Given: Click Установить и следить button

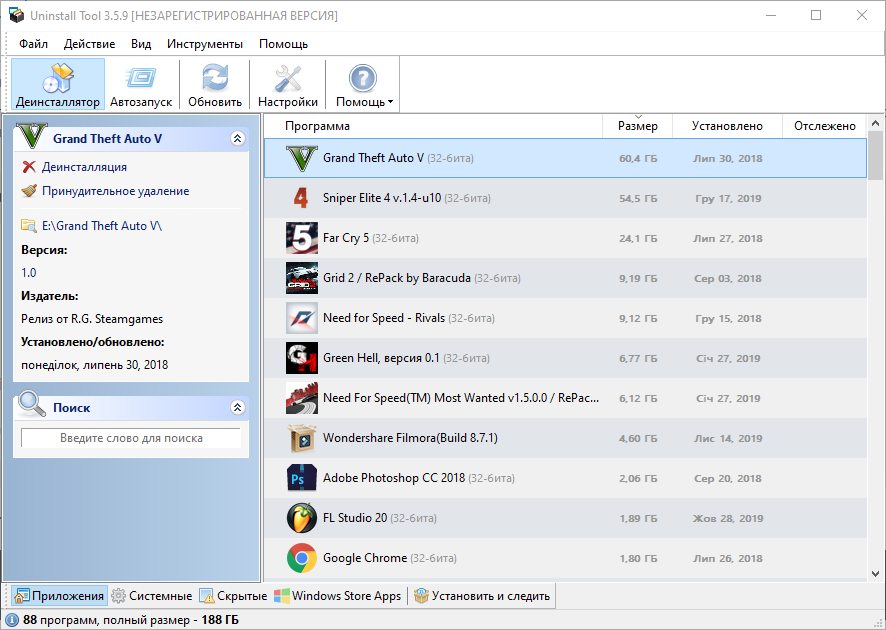Looking at the screenshot, I should (x=481, y=596).
